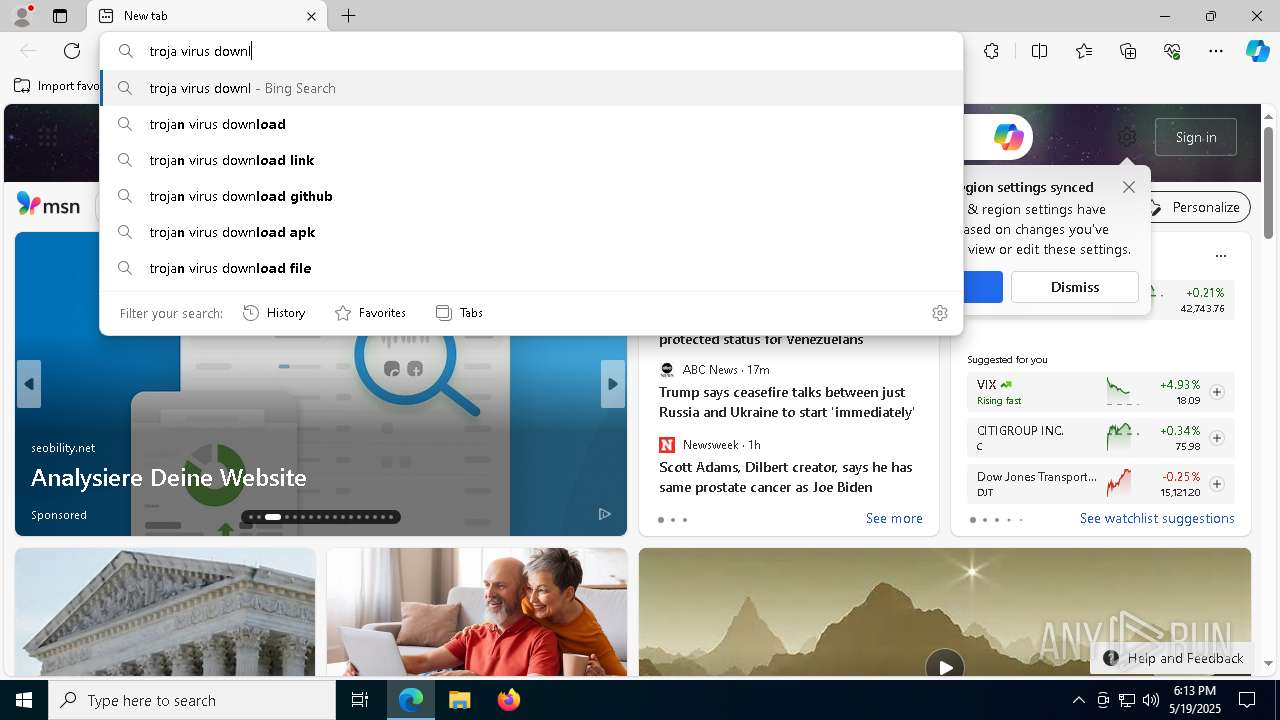
Task: Open File Explorer from taskbar
Action: (x=459, y=700)
